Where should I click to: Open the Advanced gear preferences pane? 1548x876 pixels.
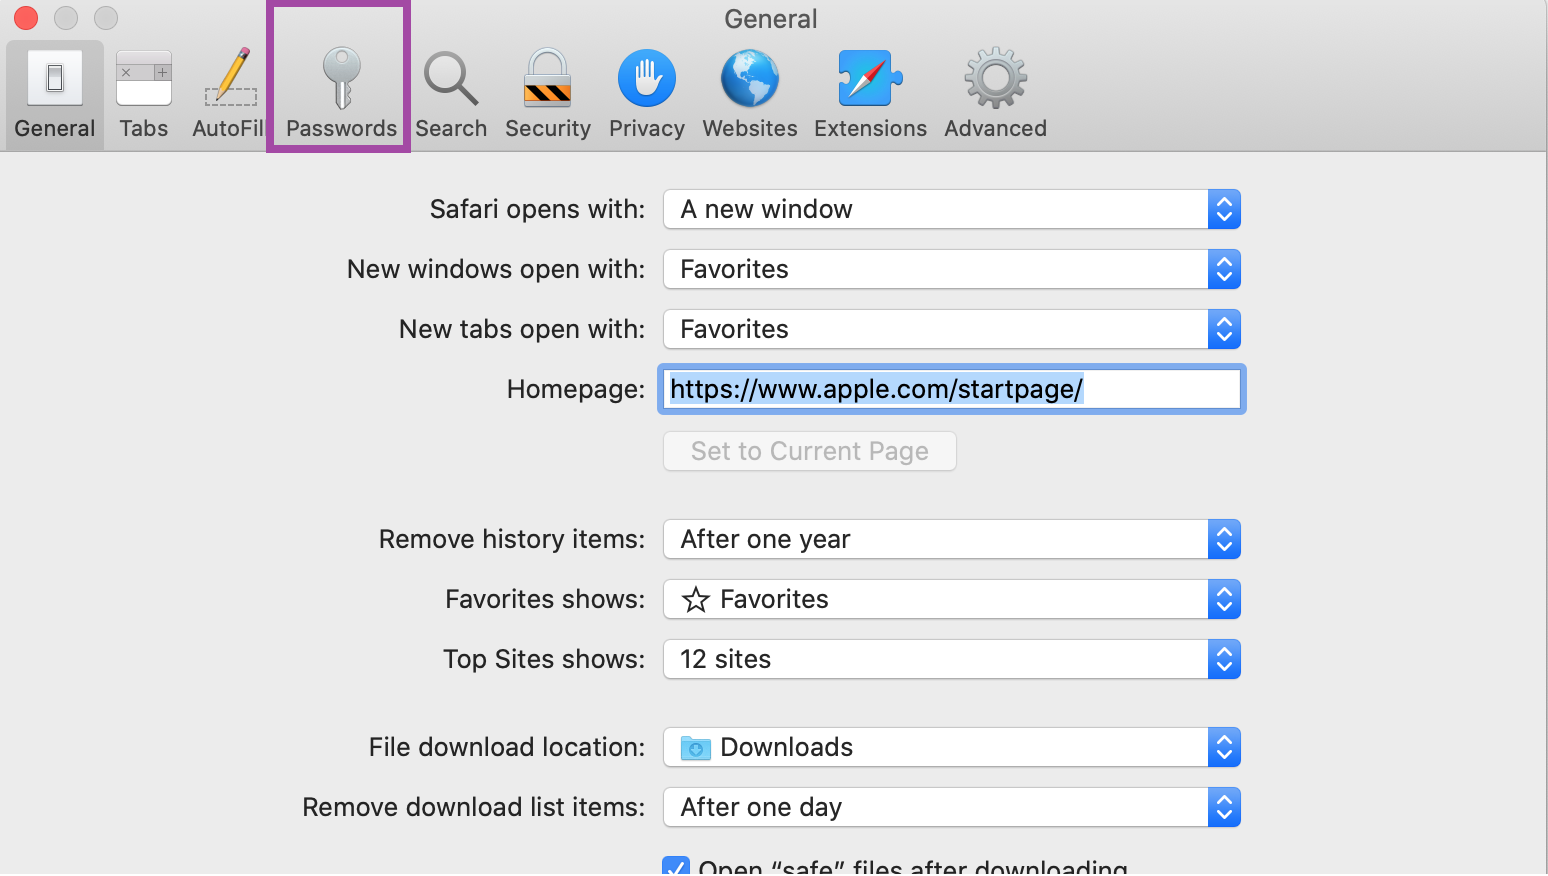click(996, 96)
